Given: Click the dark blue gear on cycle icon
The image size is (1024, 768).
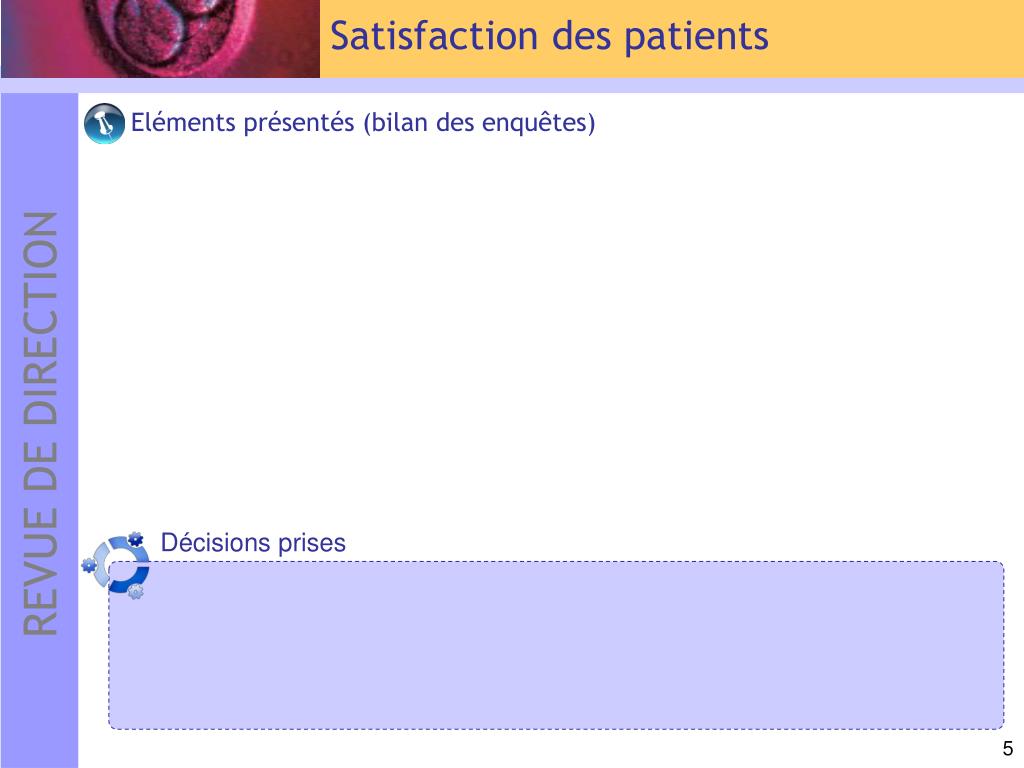Looking at the screenshot, I should click(135, 539).
